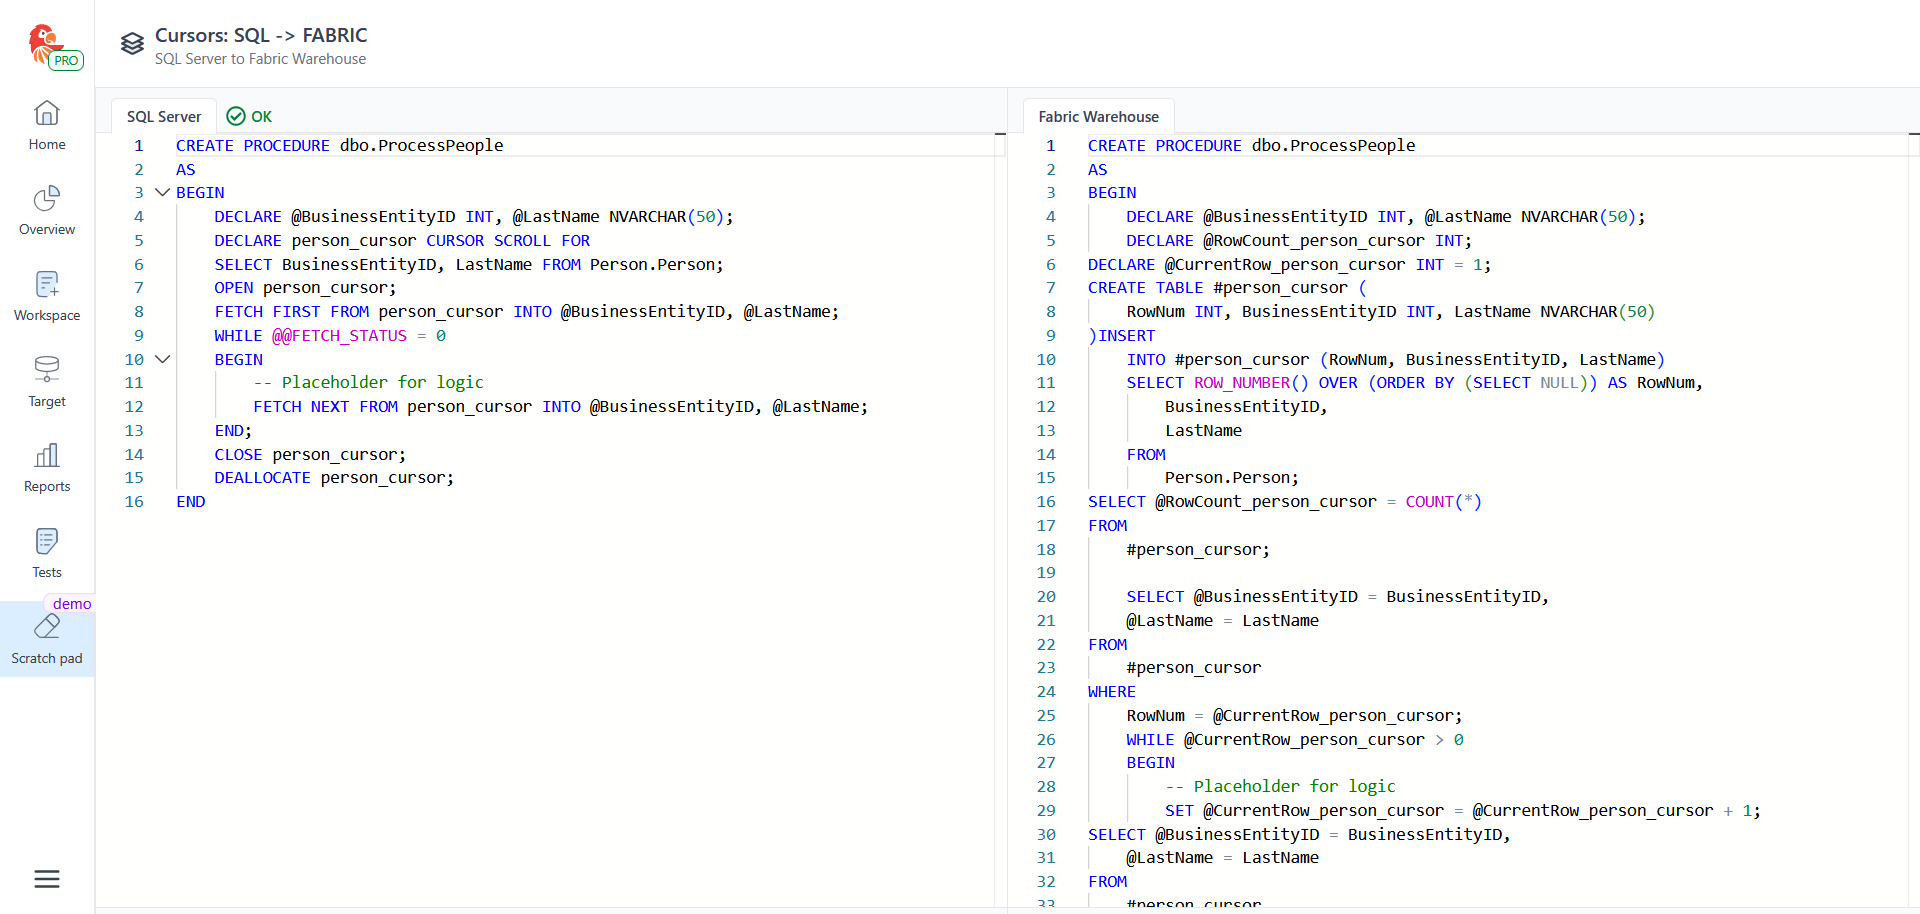Screen dimensions: 1920x914
Task: Select the Scratch pad eraser icon
Action: click(47, 628)
